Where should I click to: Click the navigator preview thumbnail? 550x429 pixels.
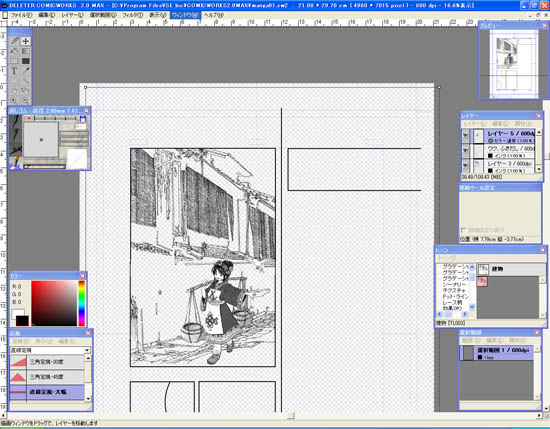[514, 64]
